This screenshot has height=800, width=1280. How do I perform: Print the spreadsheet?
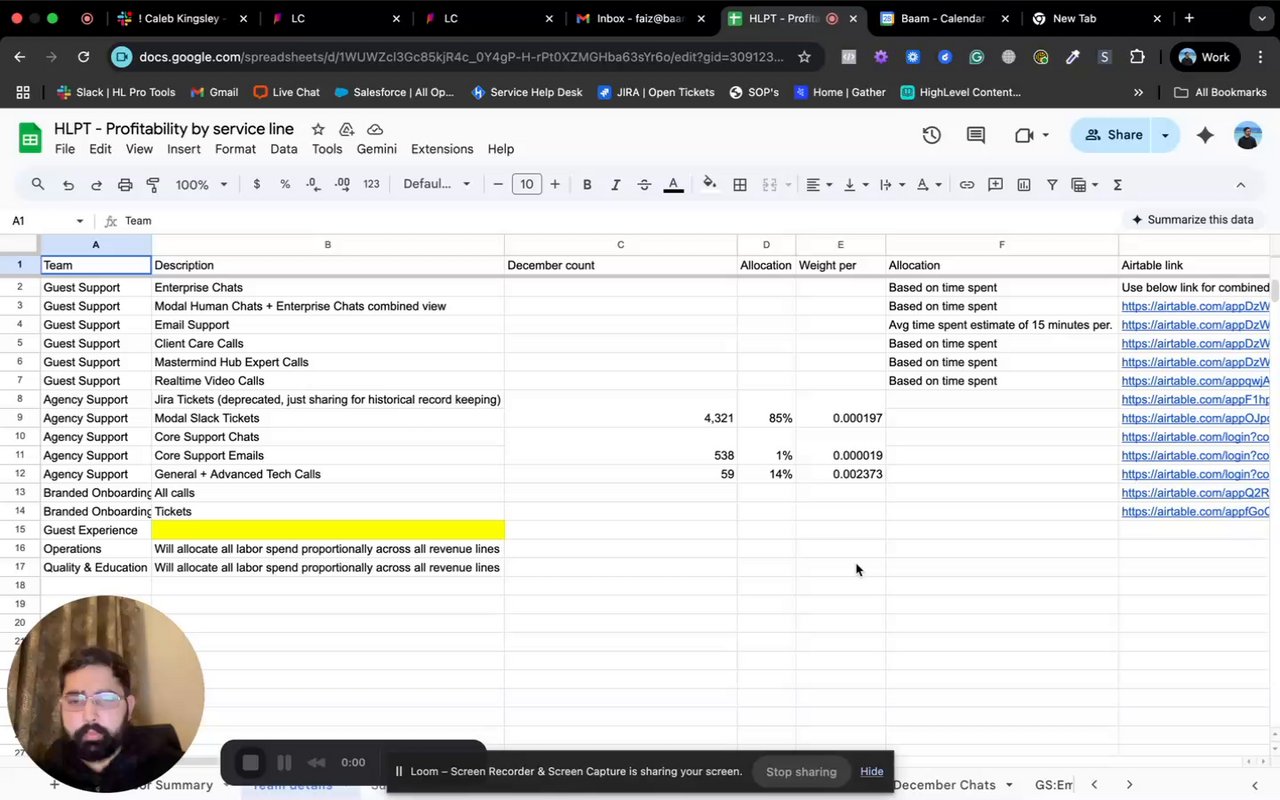click(125, 184)
